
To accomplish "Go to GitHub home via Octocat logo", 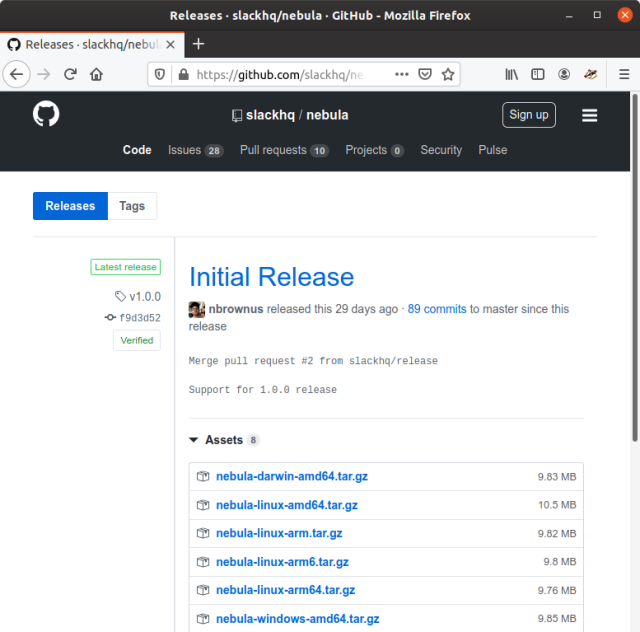I will (x=46, y=113).
